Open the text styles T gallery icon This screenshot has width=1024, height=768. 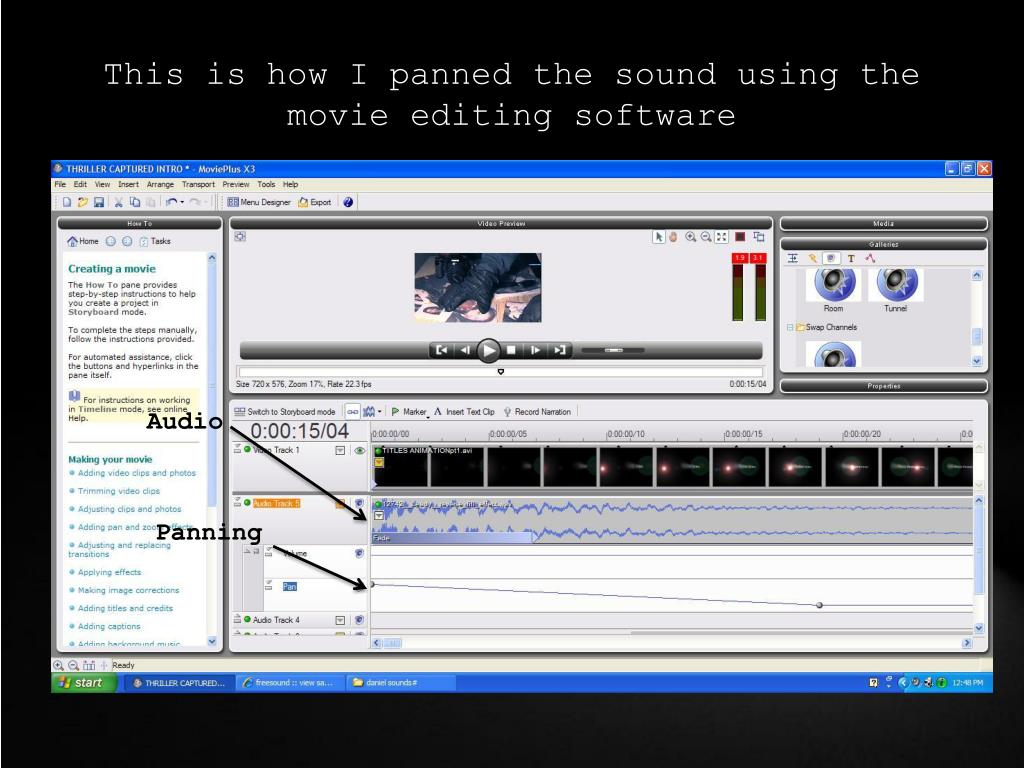[x=851, y=259]
